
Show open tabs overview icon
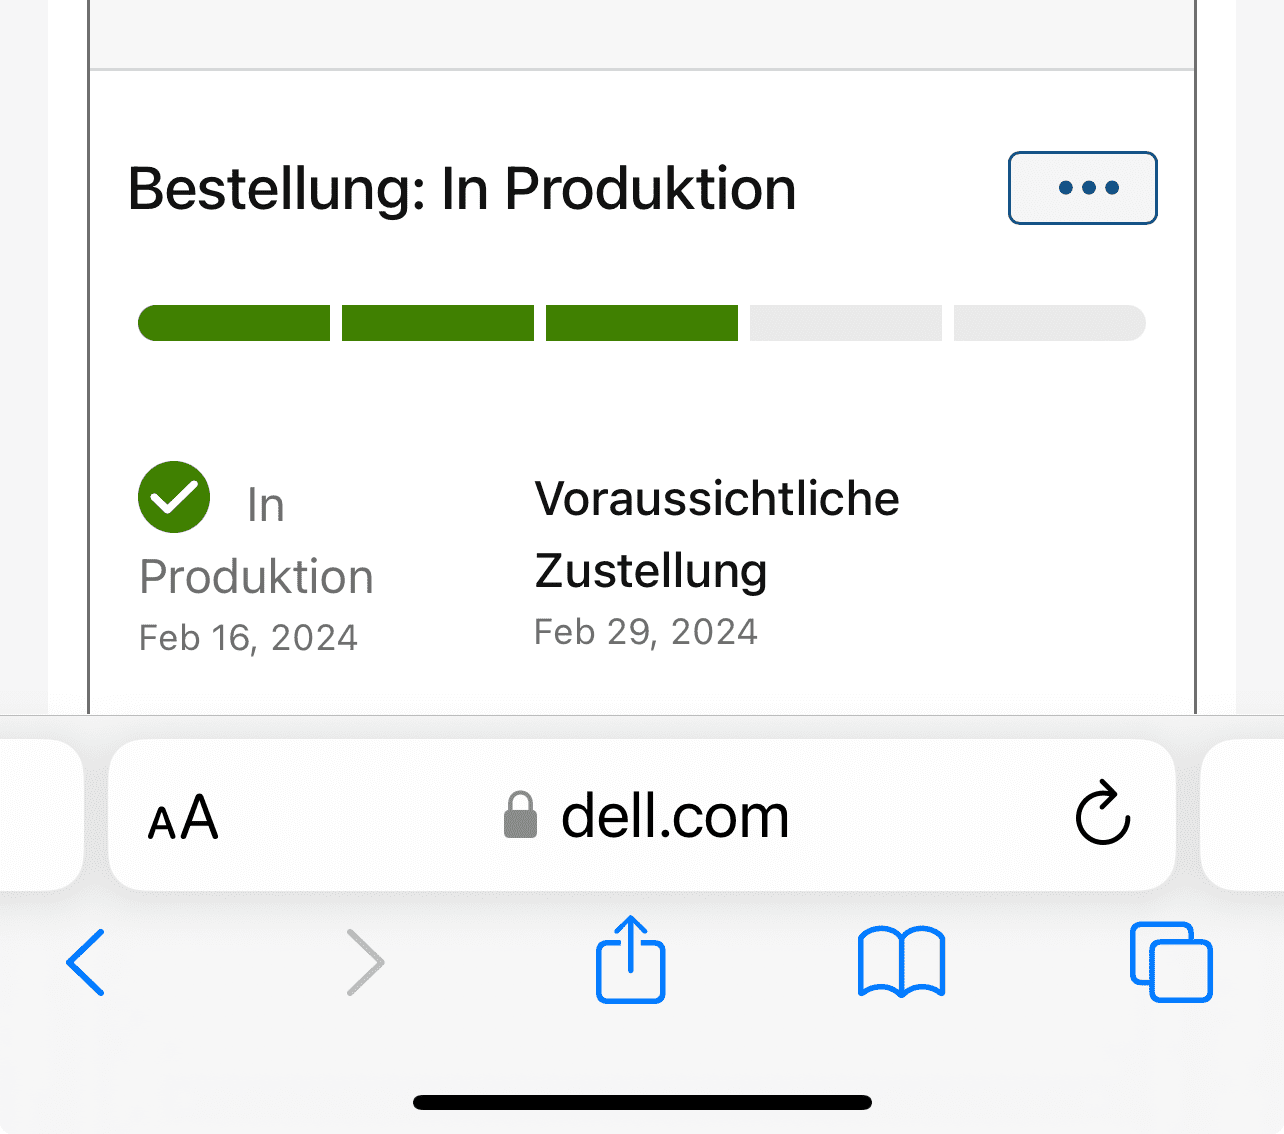click(1171, 962)
